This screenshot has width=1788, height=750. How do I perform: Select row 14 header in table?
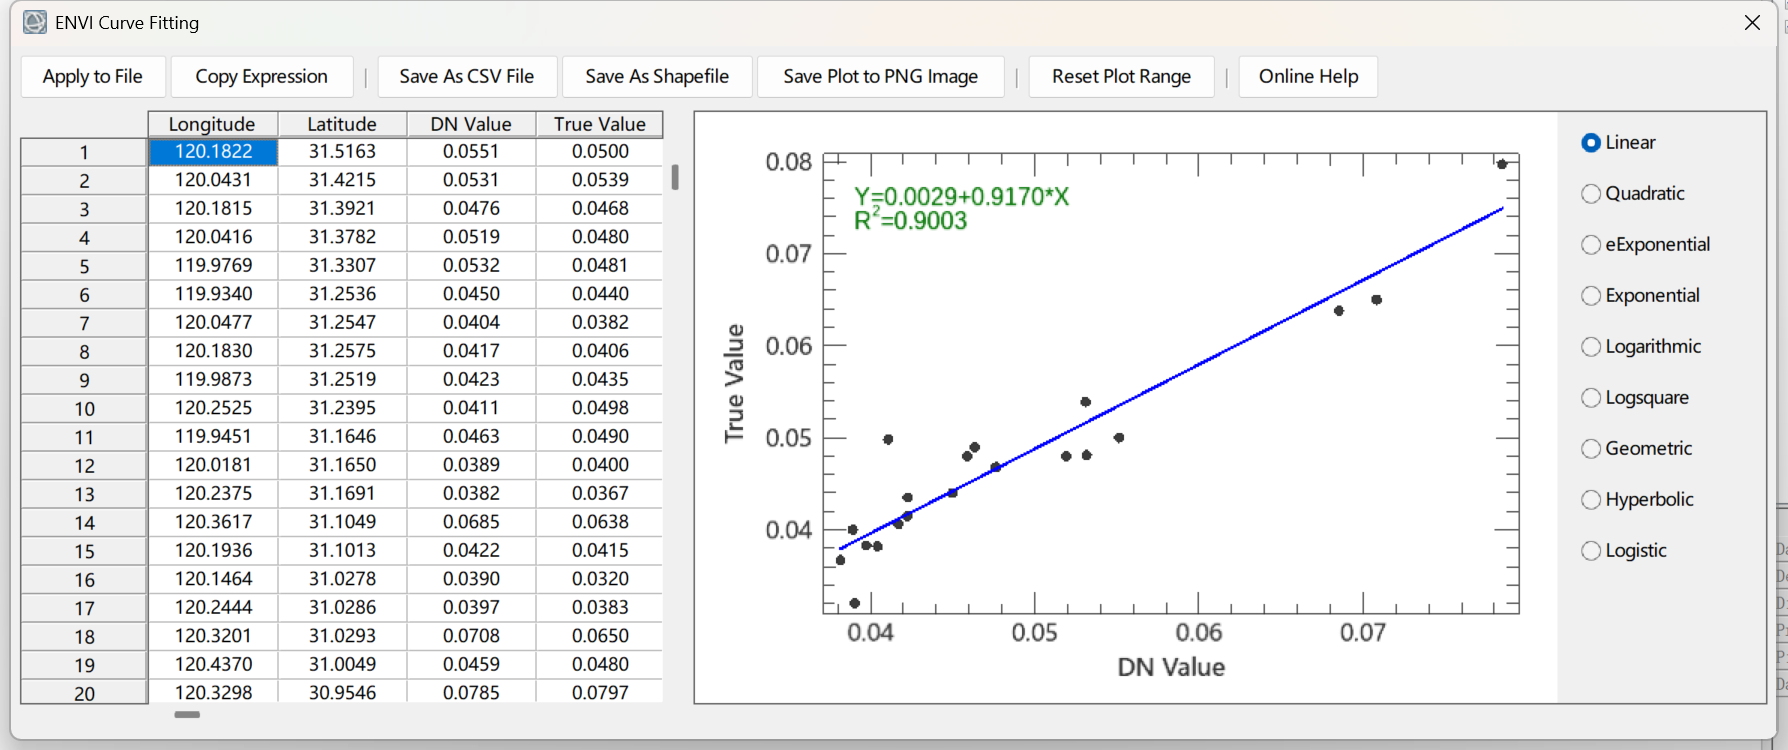point(84,522)
